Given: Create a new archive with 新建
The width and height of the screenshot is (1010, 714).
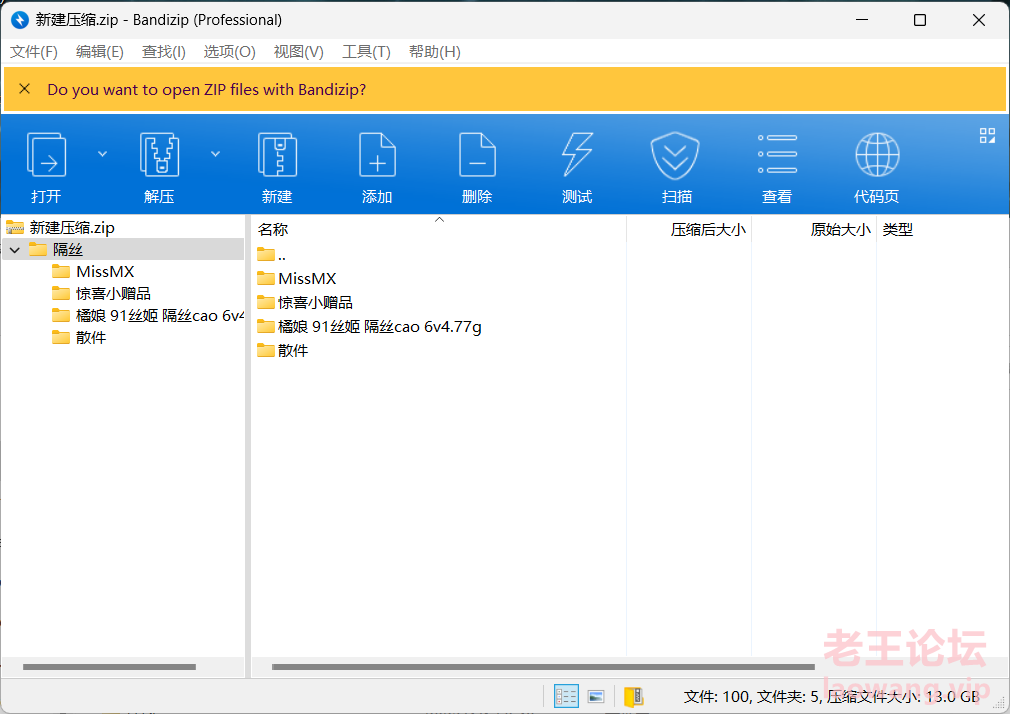Looking at the screenshot, I should [x=277, y=155].
